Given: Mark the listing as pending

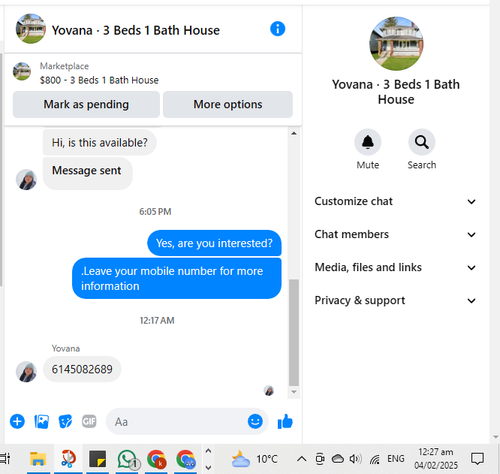Looking at the screenshot, I should click(x=86, y=104).
